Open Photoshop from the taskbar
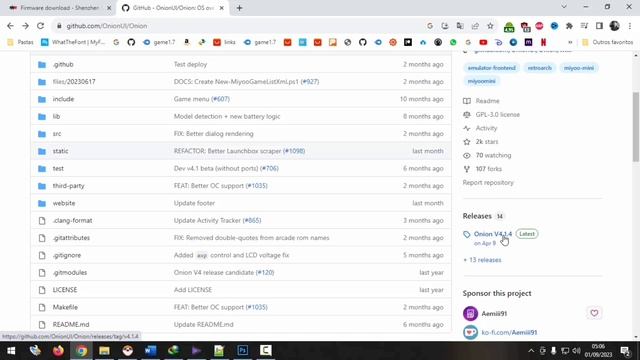 coord(242,351)
